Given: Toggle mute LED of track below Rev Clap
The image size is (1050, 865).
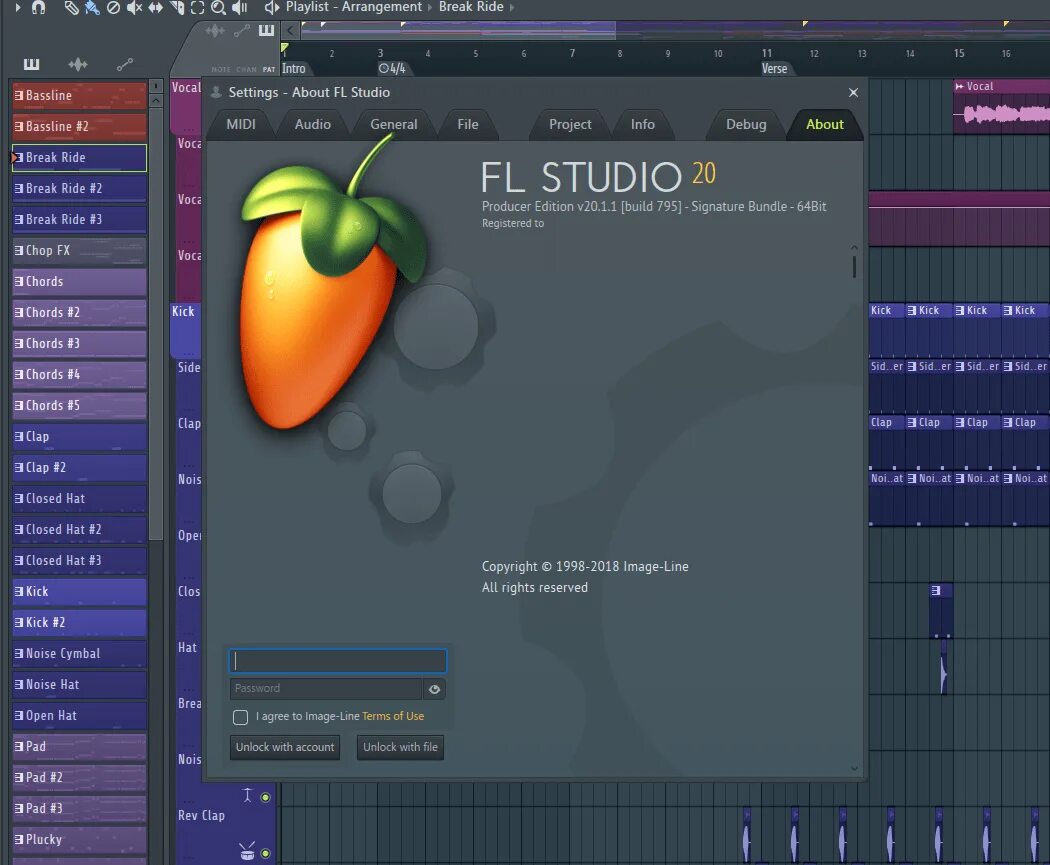Looking at the screenshot, I should (266, 854).
